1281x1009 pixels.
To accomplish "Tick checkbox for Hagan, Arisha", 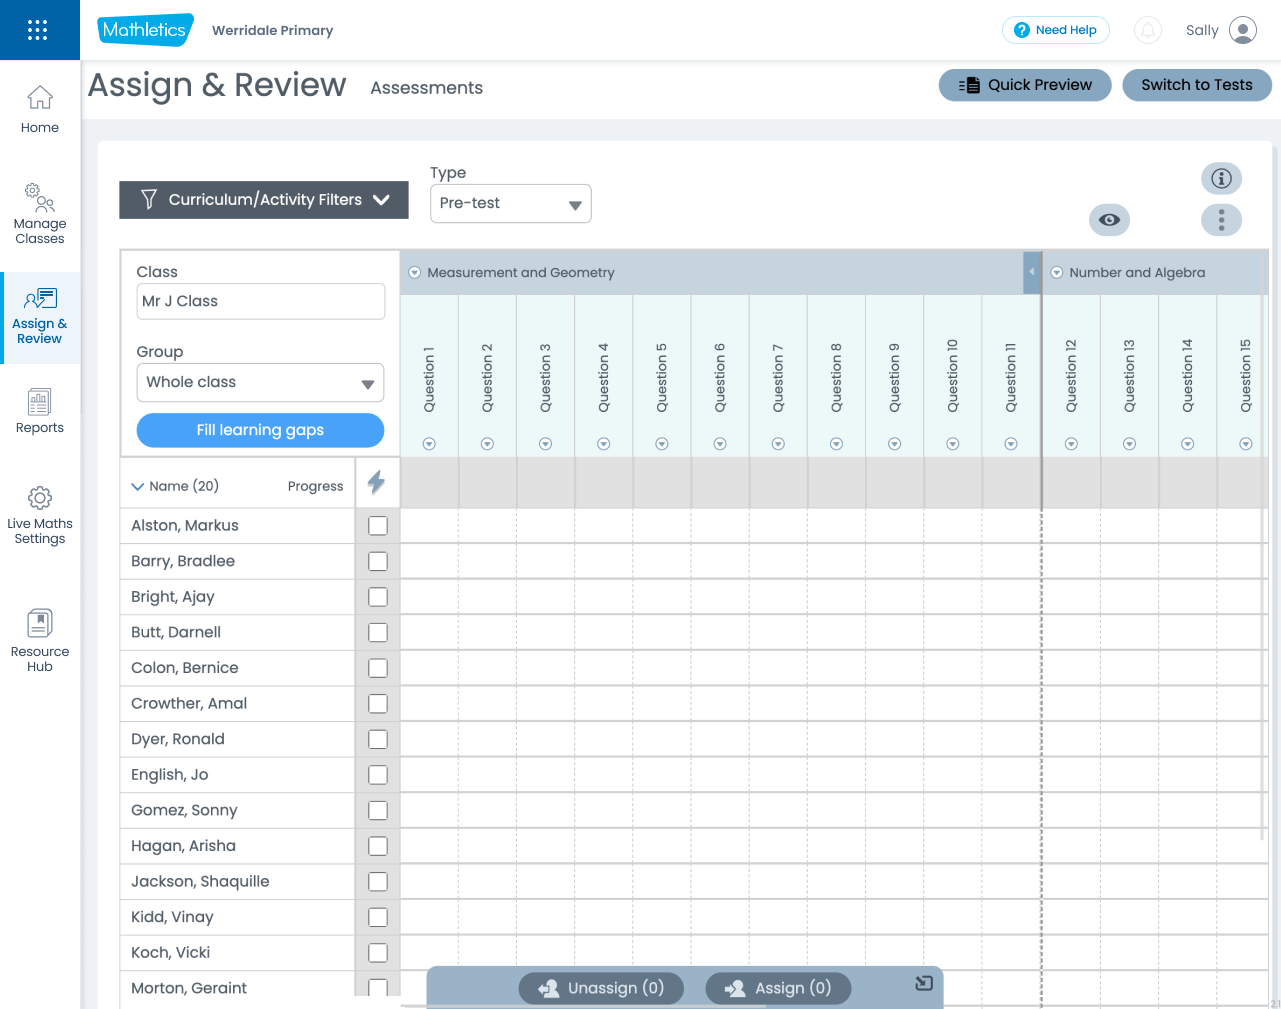I will (378, 846).
